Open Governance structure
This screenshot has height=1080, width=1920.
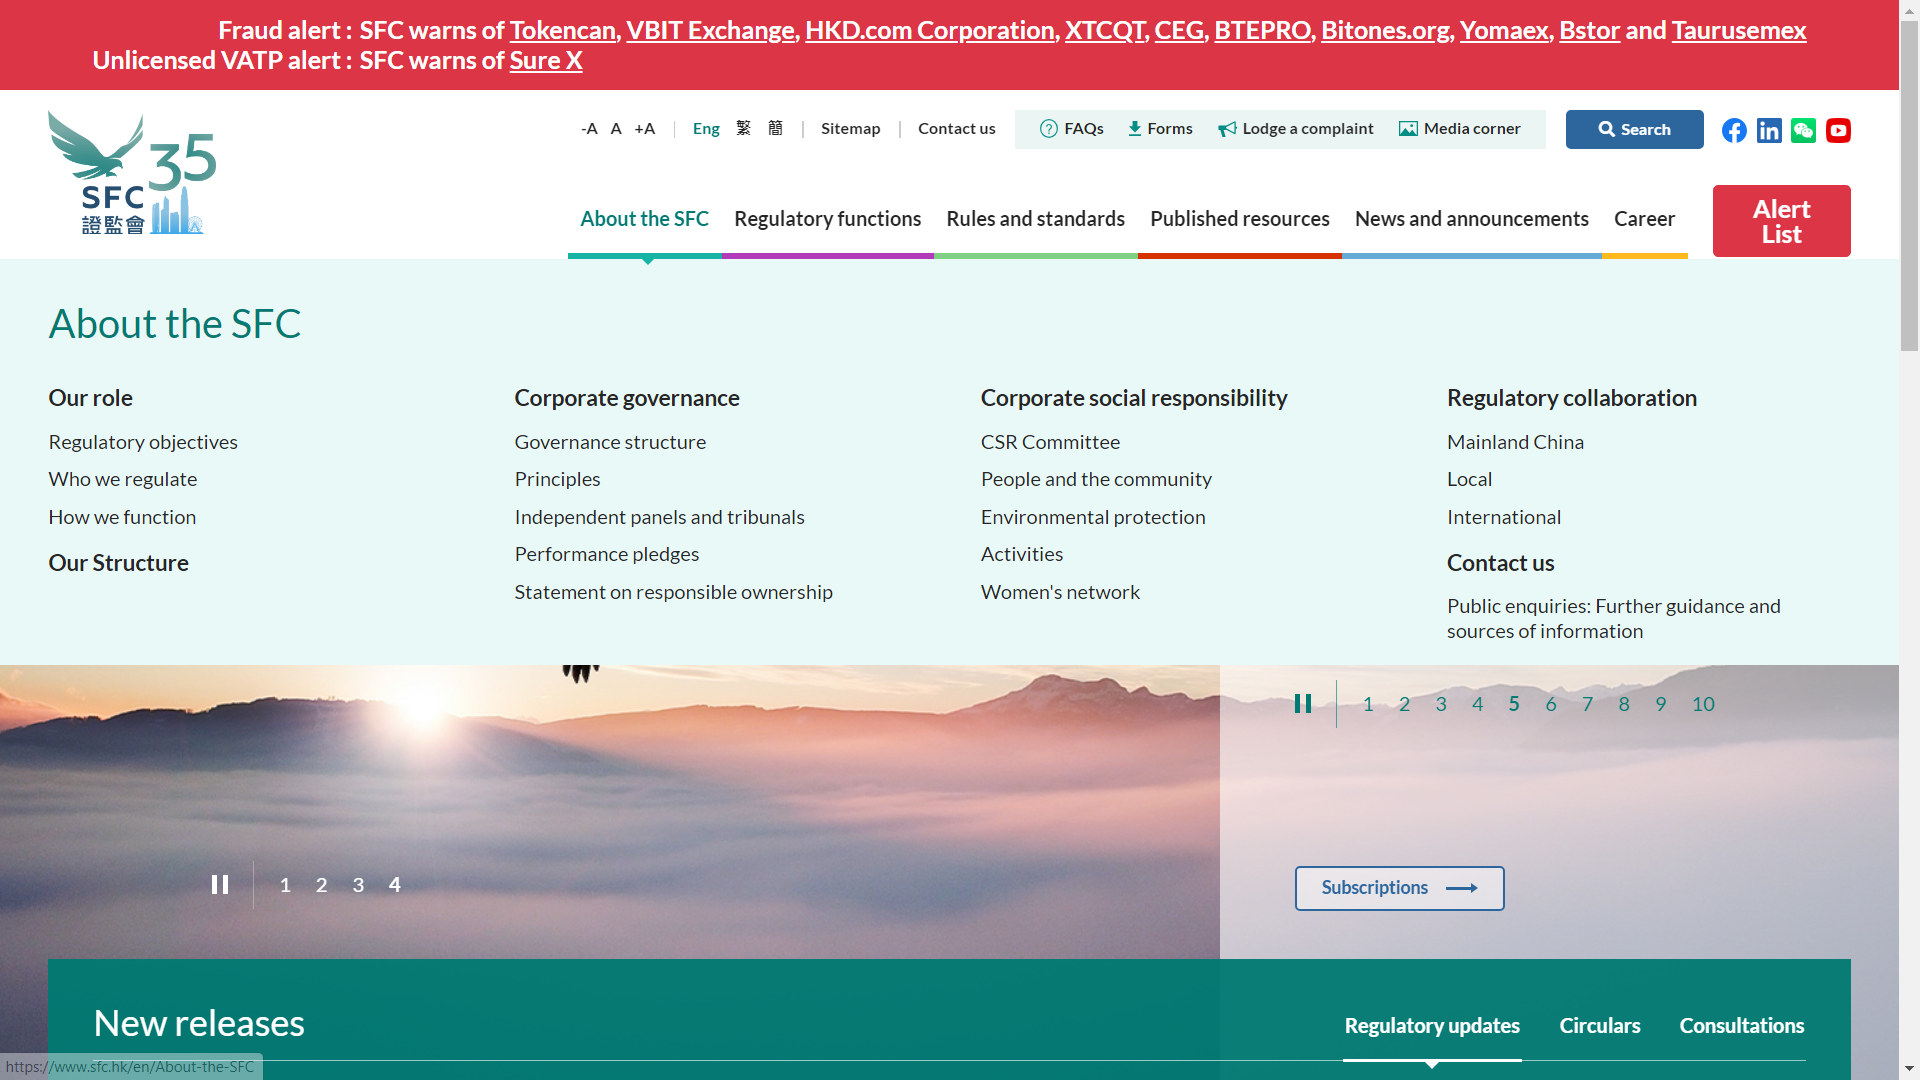pos(610,442)
